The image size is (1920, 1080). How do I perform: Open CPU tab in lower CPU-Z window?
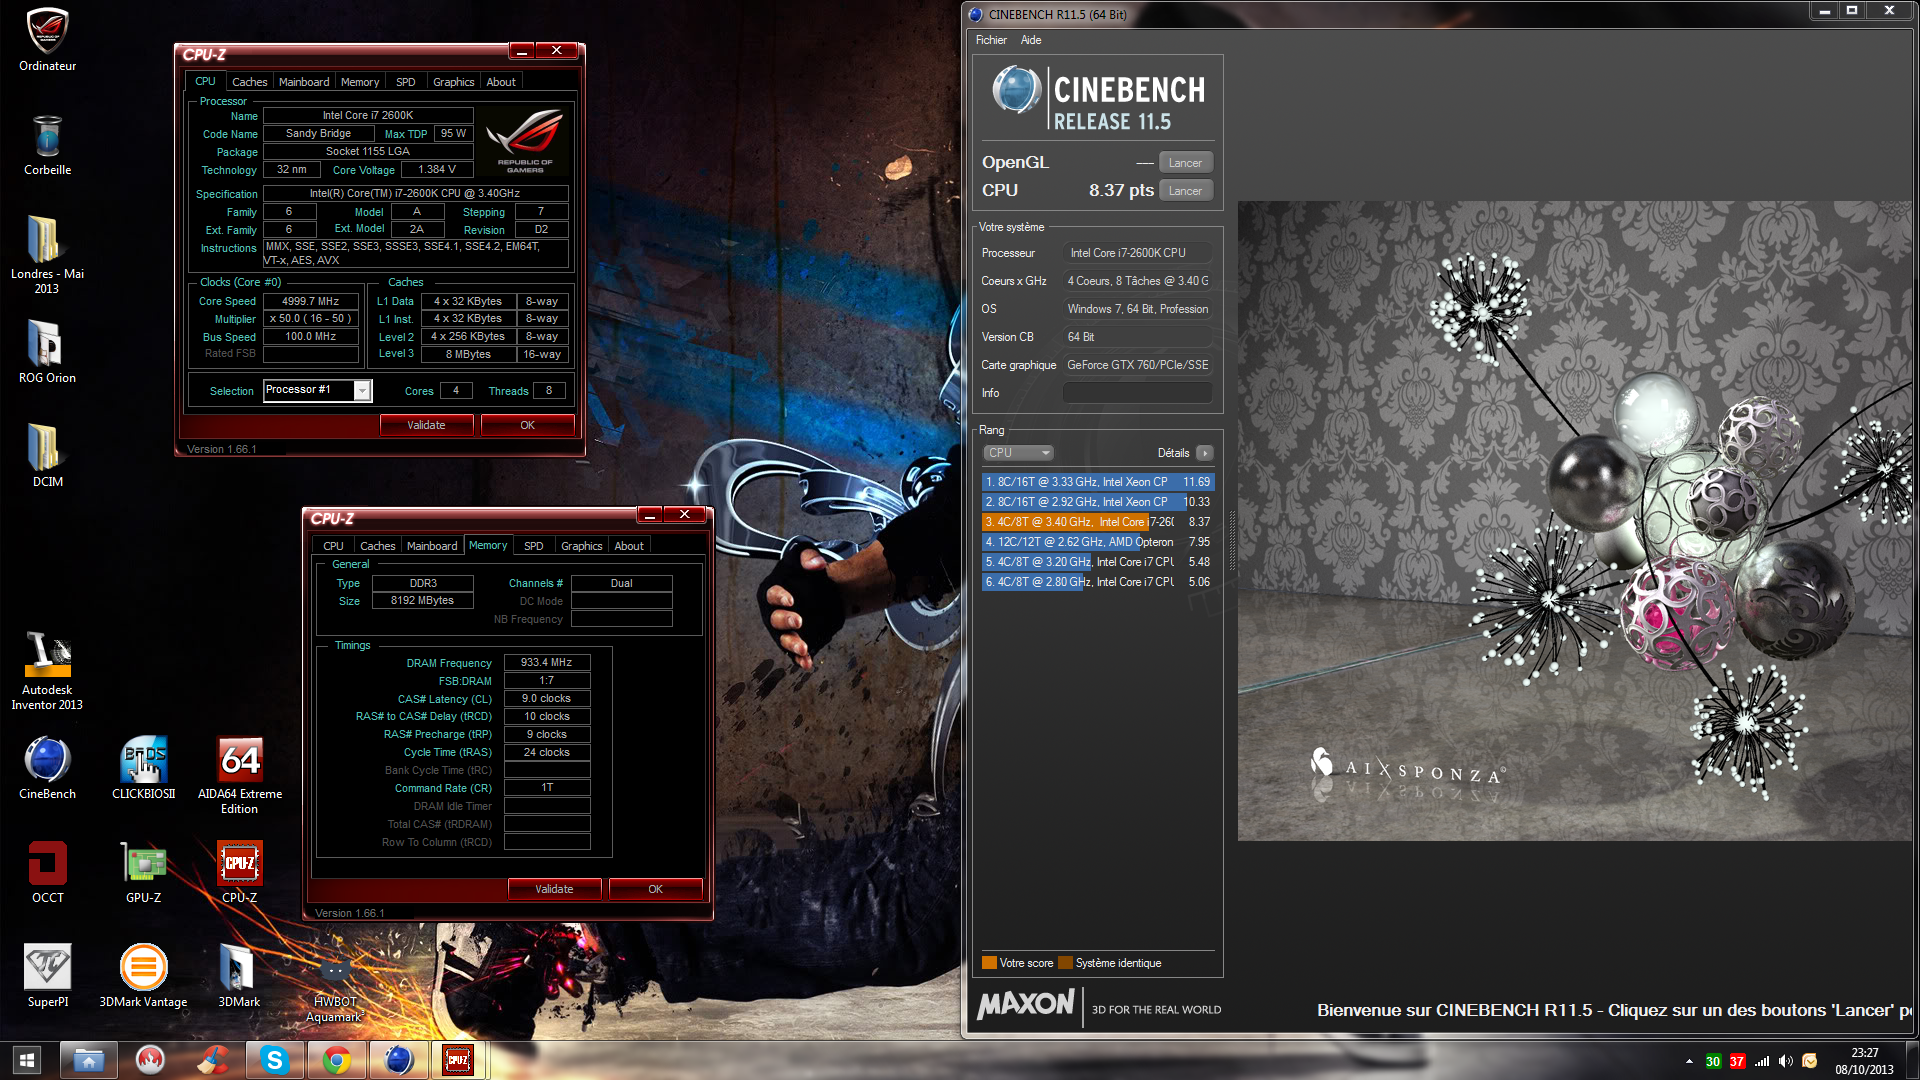click(x=333, y=546)
